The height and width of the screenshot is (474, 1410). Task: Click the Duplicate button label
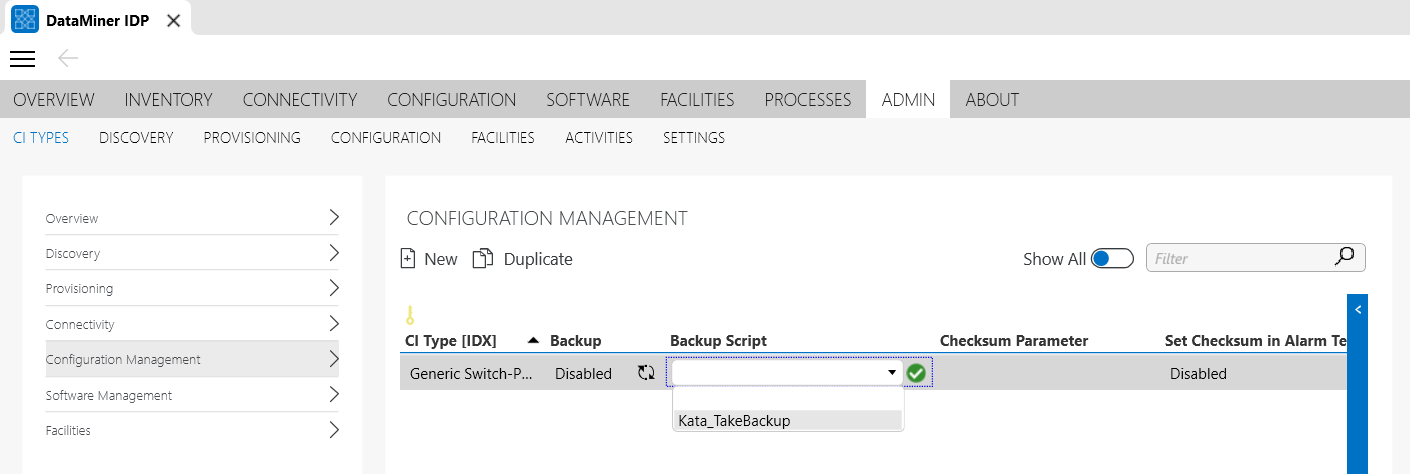coord(538,259)
